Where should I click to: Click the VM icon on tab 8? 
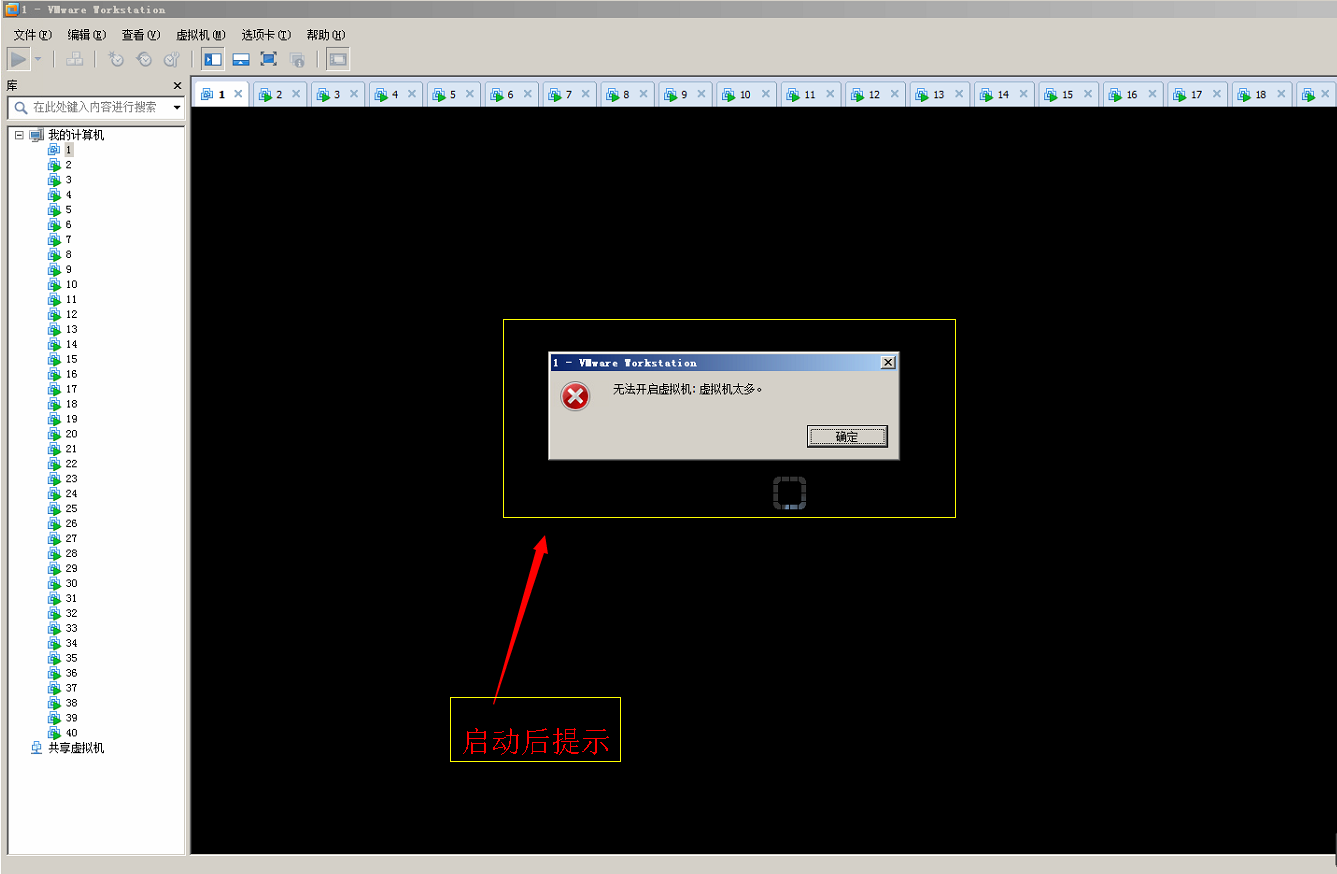pyautogui.click(x=613, y=95)
